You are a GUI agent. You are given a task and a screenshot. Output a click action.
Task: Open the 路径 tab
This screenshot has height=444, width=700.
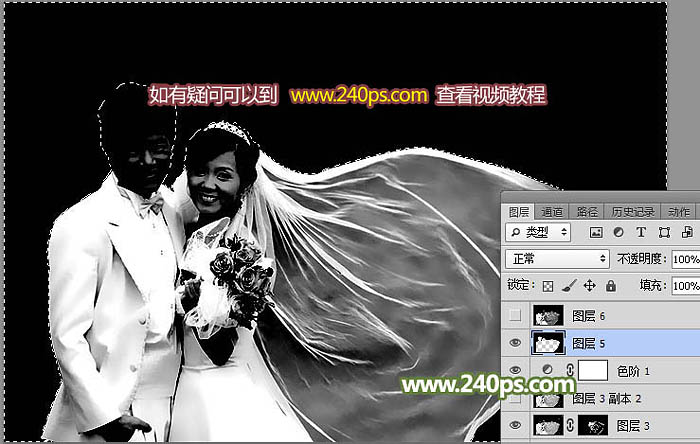[587, 212]
